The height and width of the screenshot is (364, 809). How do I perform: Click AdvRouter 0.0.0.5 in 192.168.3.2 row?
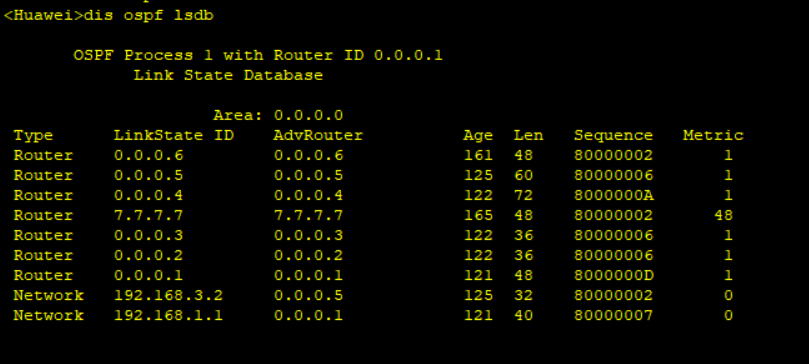pyautogui.click(x=309, y=296)
